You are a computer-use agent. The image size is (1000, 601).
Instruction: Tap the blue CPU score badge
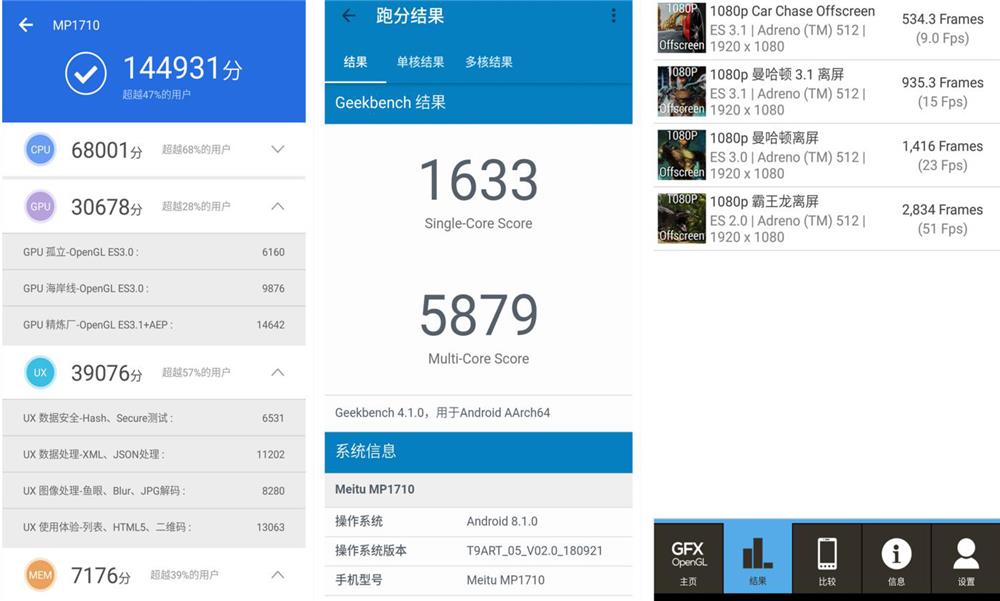click(40, 150)
